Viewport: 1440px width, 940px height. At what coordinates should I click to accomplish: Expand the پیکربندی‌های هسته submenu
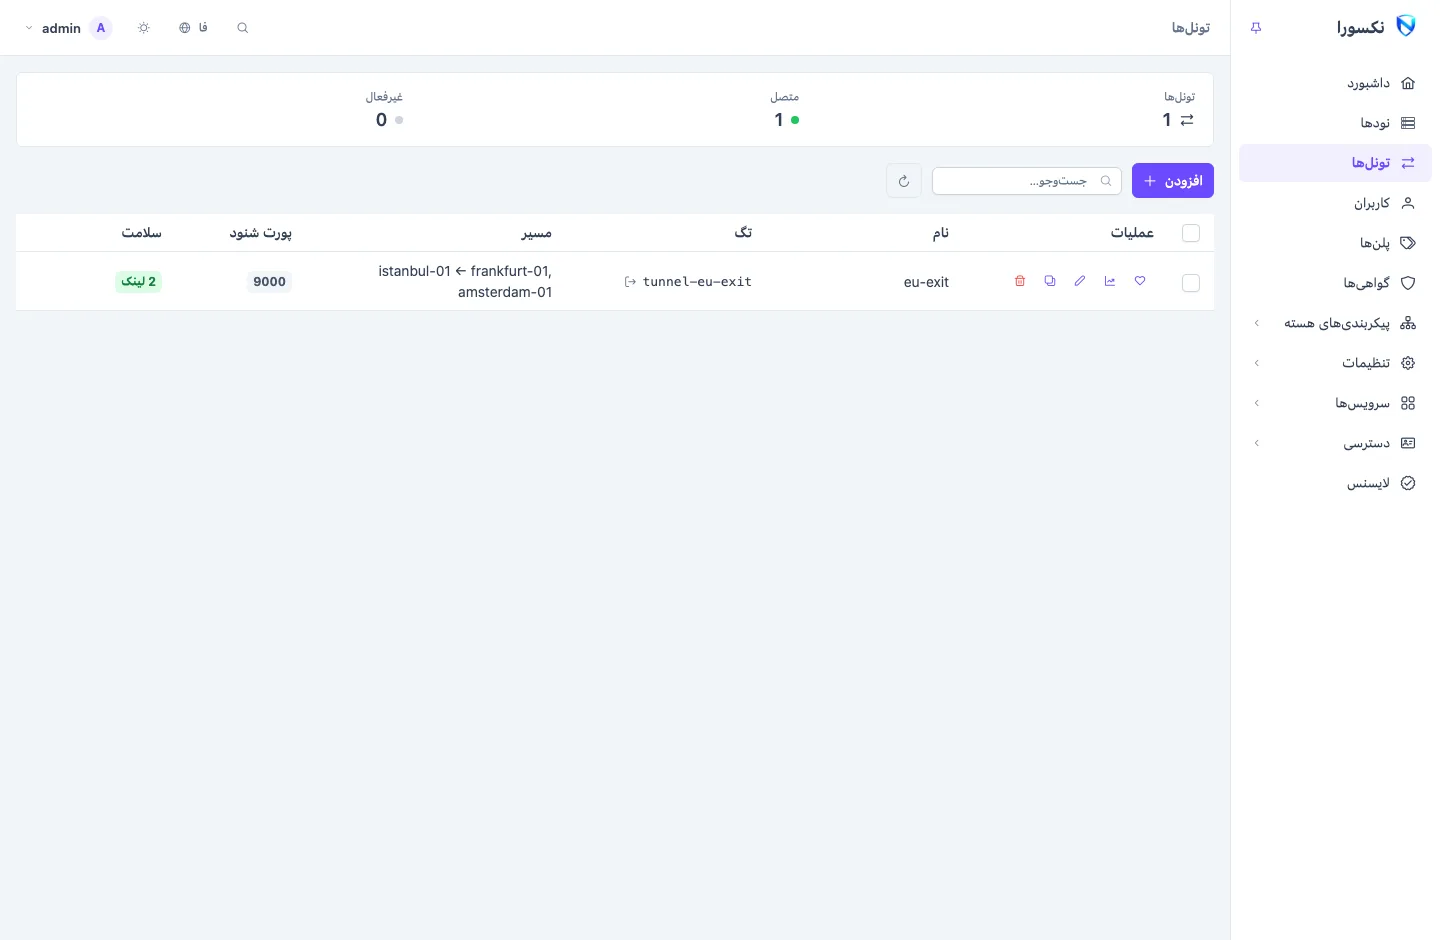coord(1335,323)
